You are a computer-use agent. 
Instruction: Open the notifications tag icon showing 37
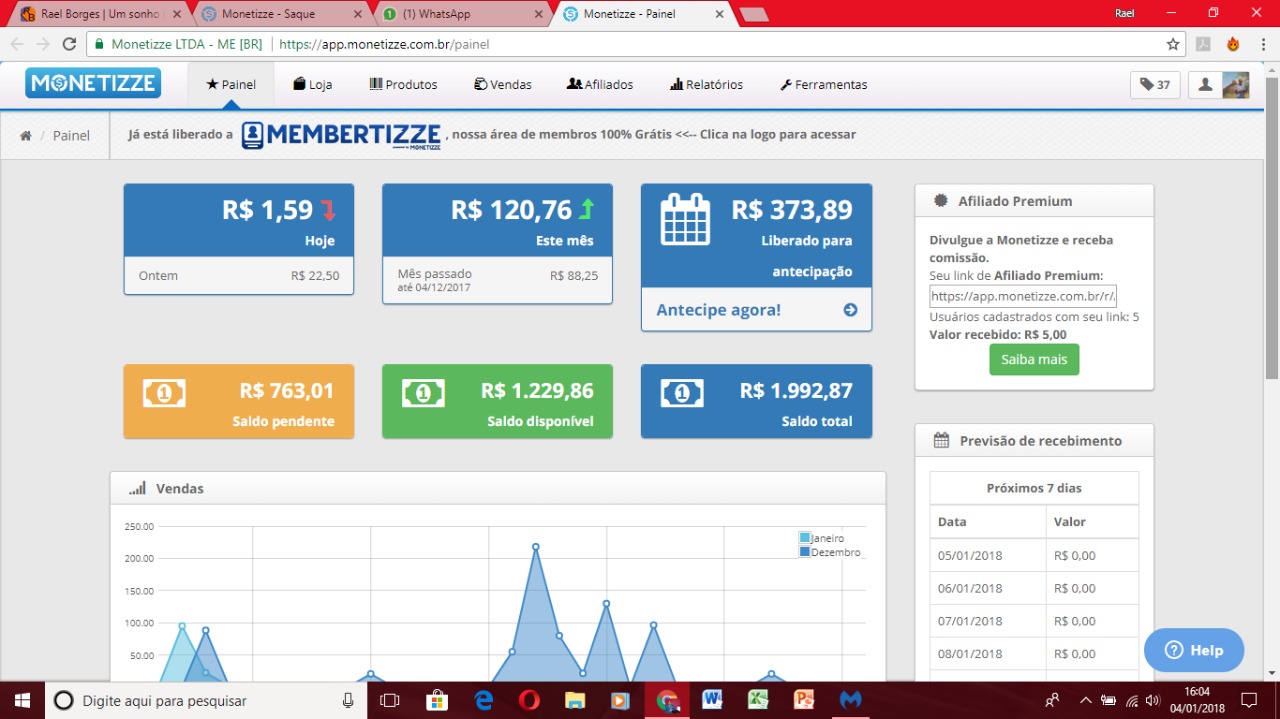(x=1155, y=85)
